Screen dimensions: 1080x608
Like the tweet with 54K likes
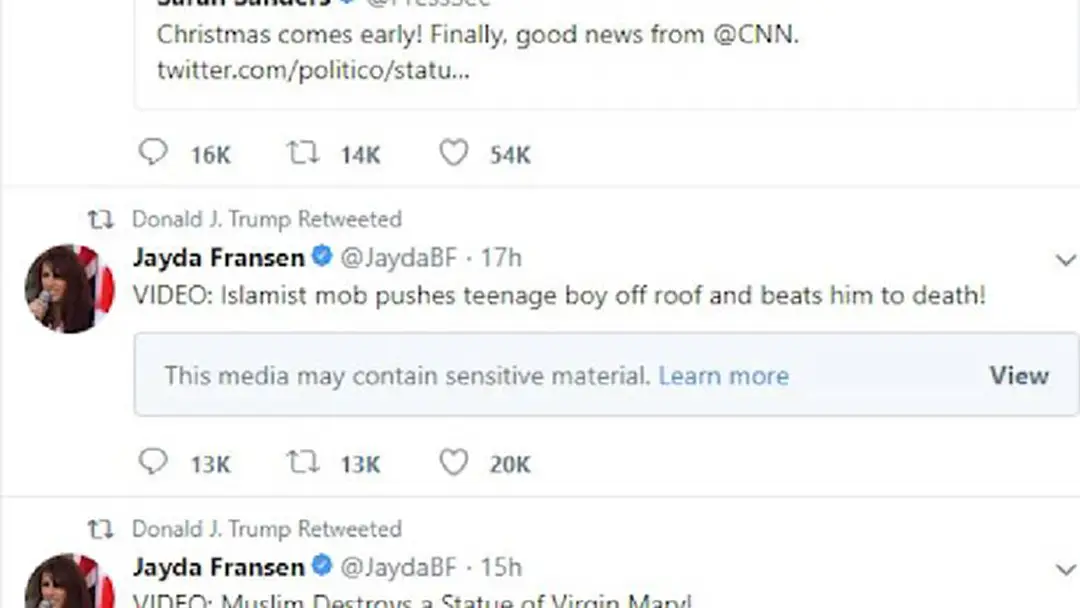454,152
